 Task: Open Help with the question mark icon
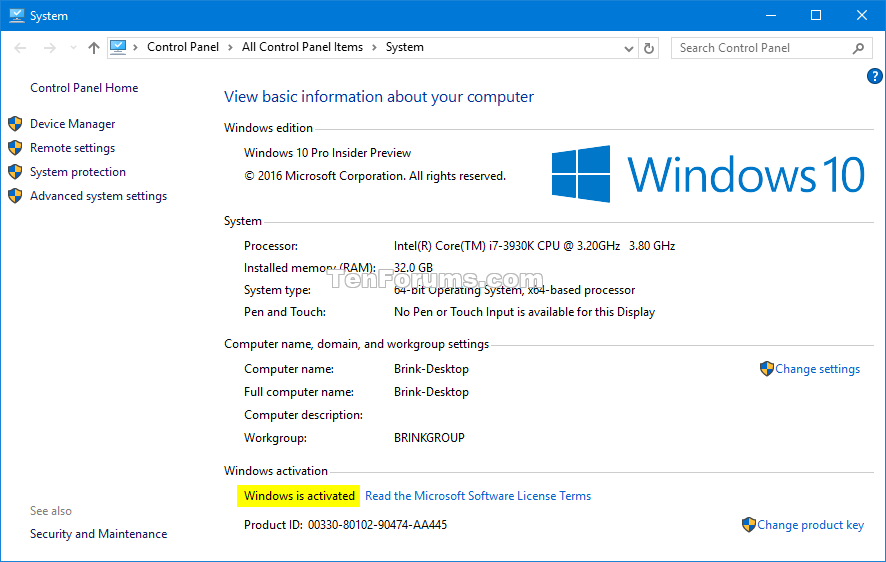(x=874, y=76)
